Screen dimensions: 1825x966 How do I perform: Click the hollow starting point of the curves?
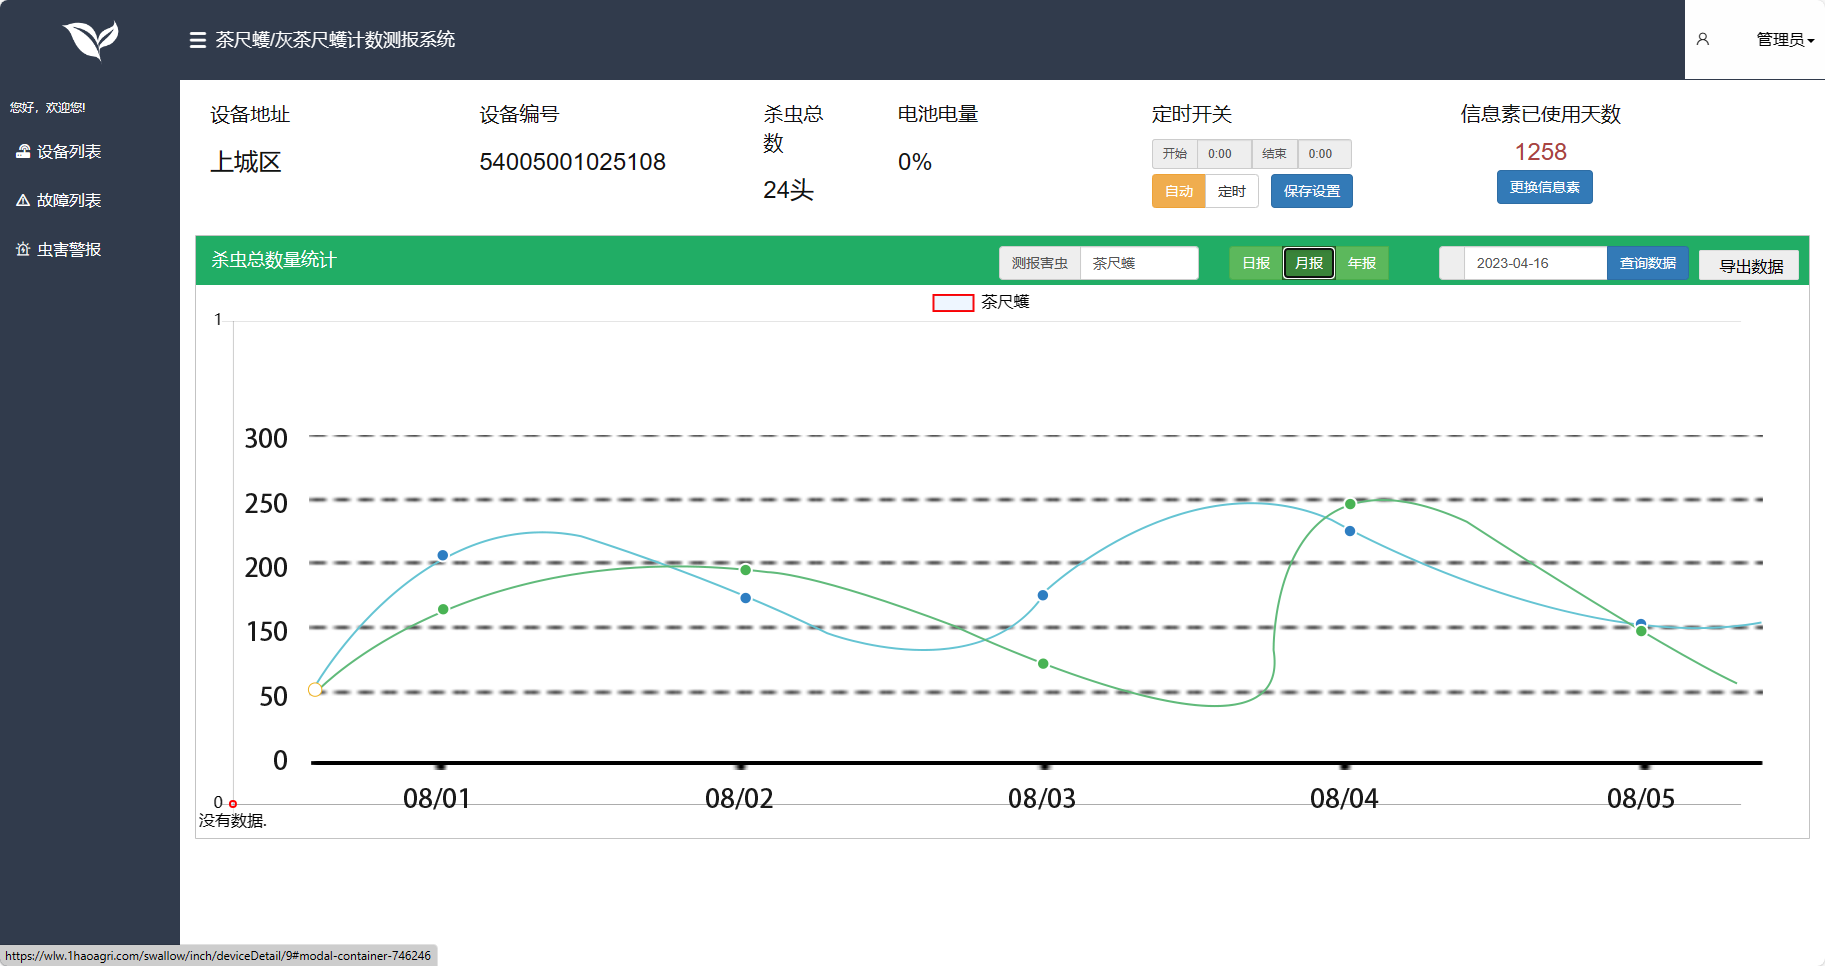(x=315, y=690)
